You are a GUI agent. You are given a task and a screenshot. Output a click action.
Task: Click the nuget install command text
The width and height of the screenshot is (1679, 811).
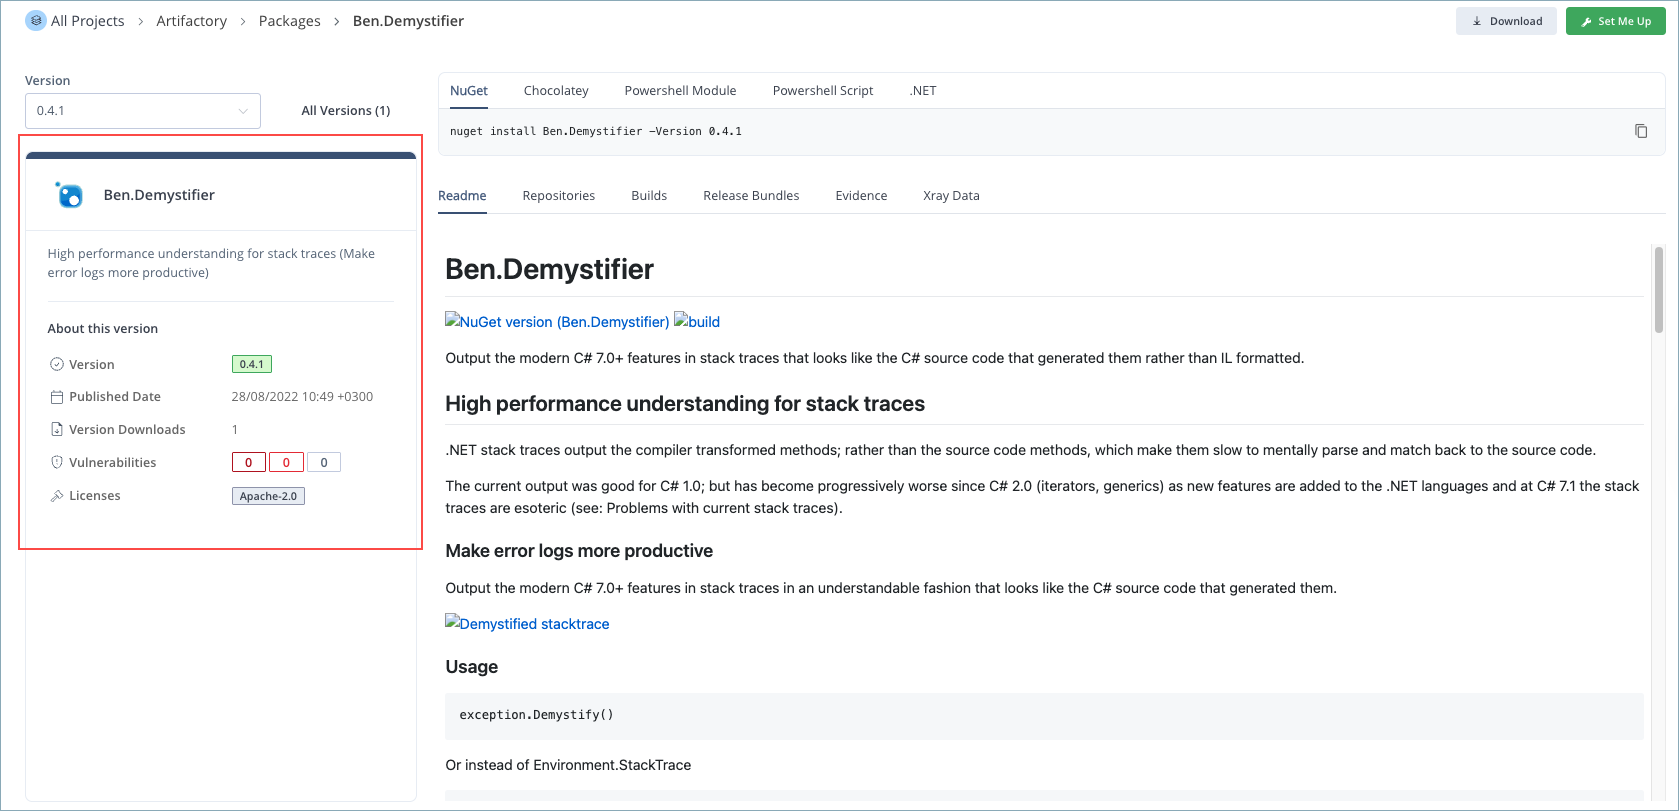(x=596, y=131)
